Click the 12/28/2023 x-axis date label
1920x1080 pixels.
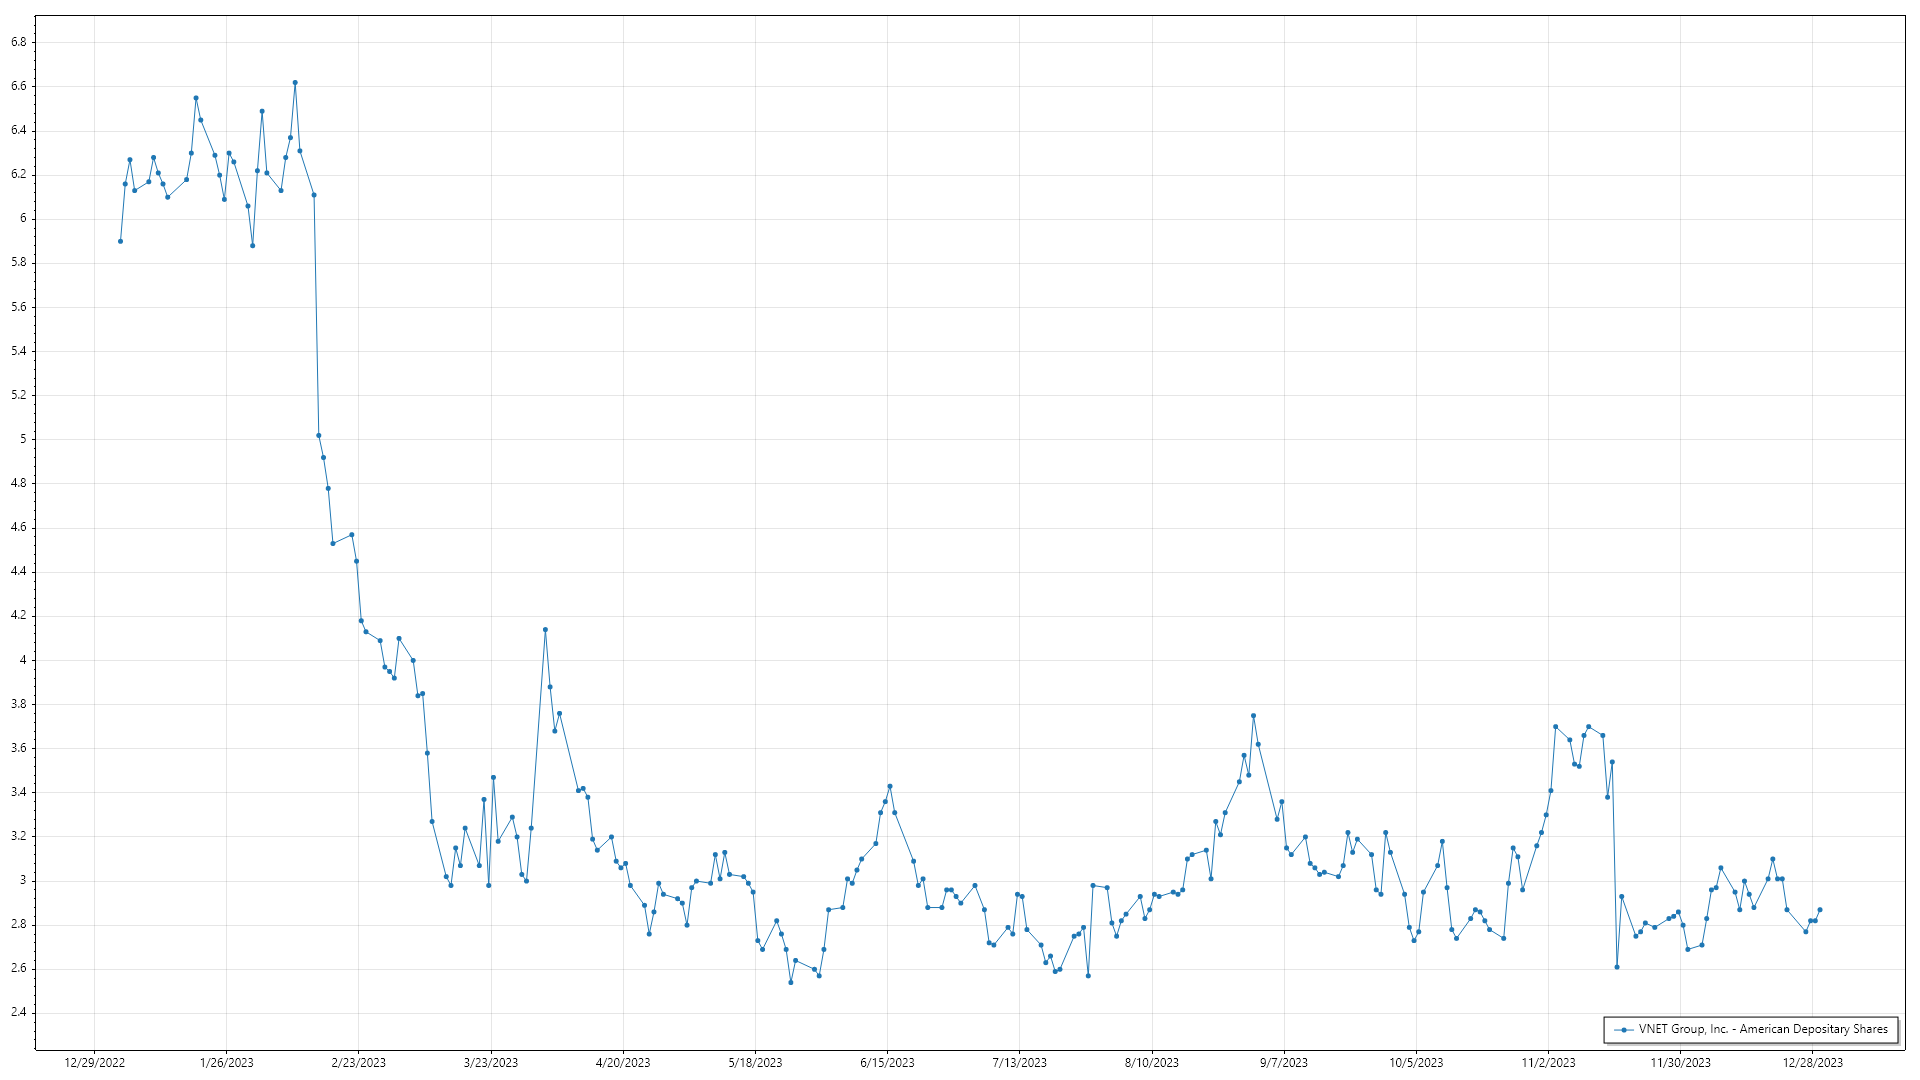(1812, 1063)
